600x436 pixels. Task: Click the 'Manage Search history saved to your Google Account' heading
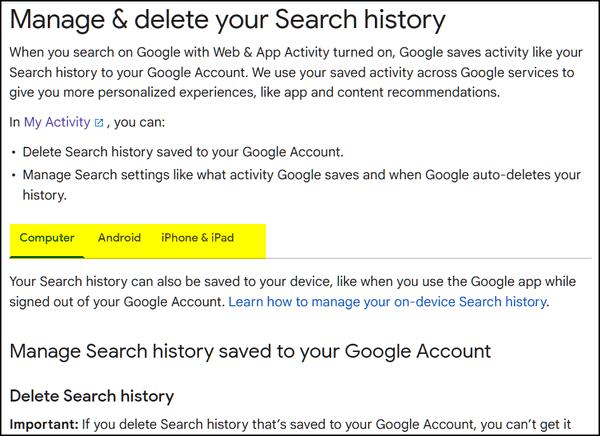click(x=250, y=351)
